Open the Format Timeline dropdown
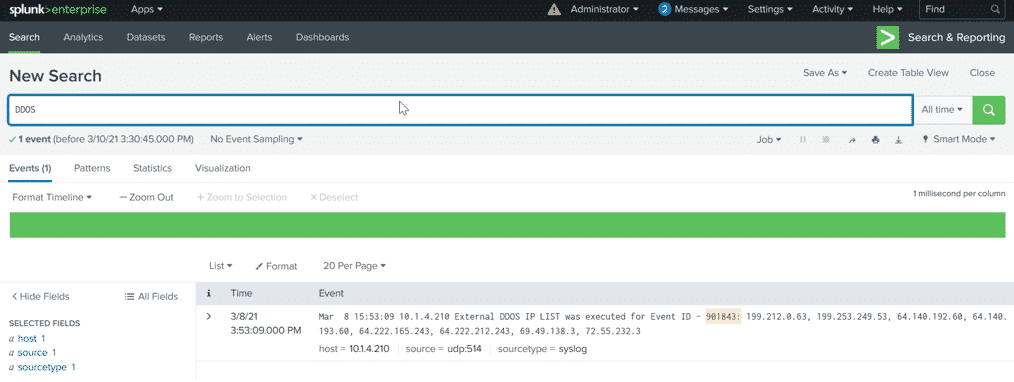 (52, 197)
